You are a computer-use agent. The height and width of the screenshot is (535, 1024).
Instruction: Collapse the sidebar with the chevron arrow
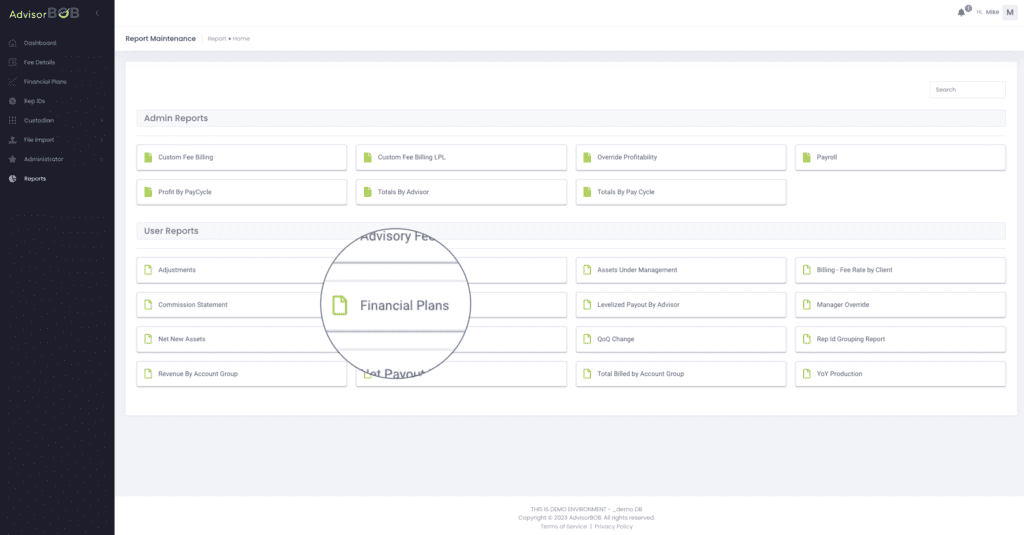pos(97,13)
